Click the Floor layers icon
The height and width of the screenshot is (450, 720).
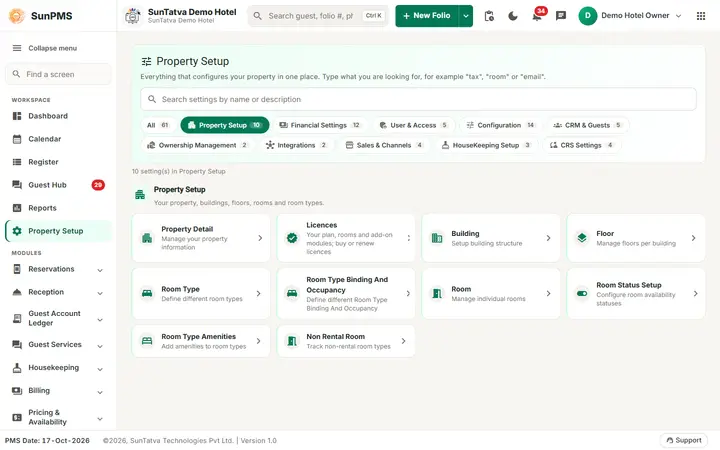pyautogui.click(x=582, y=238)
